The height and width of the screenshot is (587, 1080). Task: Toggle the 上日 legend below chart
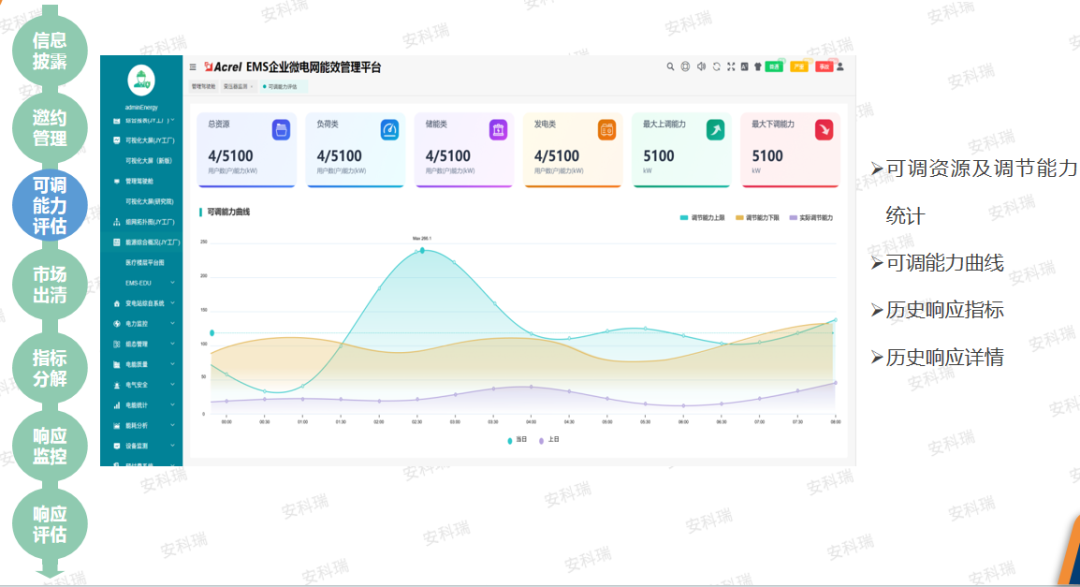coord(549,440)
